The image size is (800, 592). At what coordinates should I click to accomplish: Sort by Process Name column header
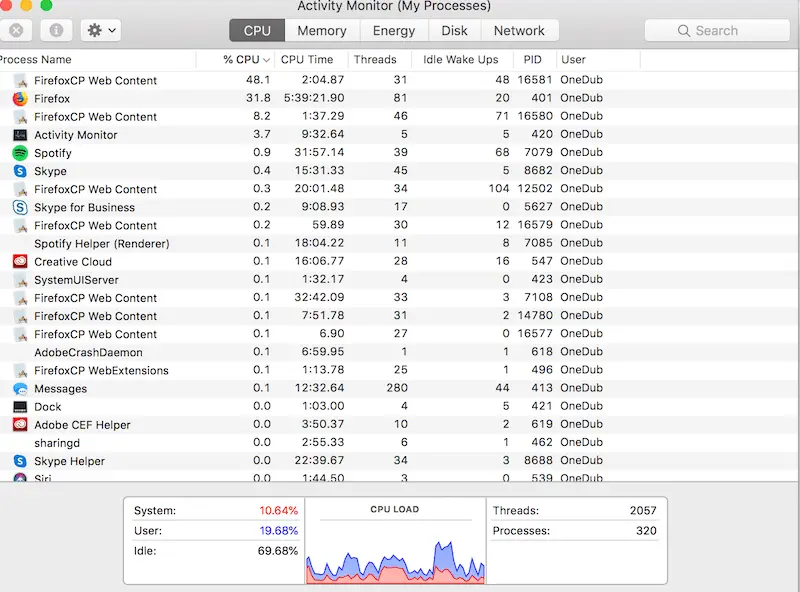coord(97,60)
